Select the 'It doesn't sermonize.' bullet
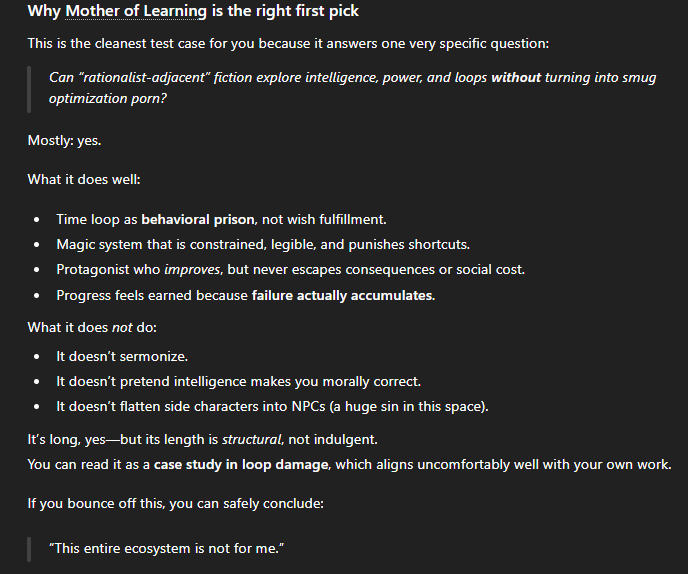The width and height of the screenshot is (688, 574). [122, 356]
